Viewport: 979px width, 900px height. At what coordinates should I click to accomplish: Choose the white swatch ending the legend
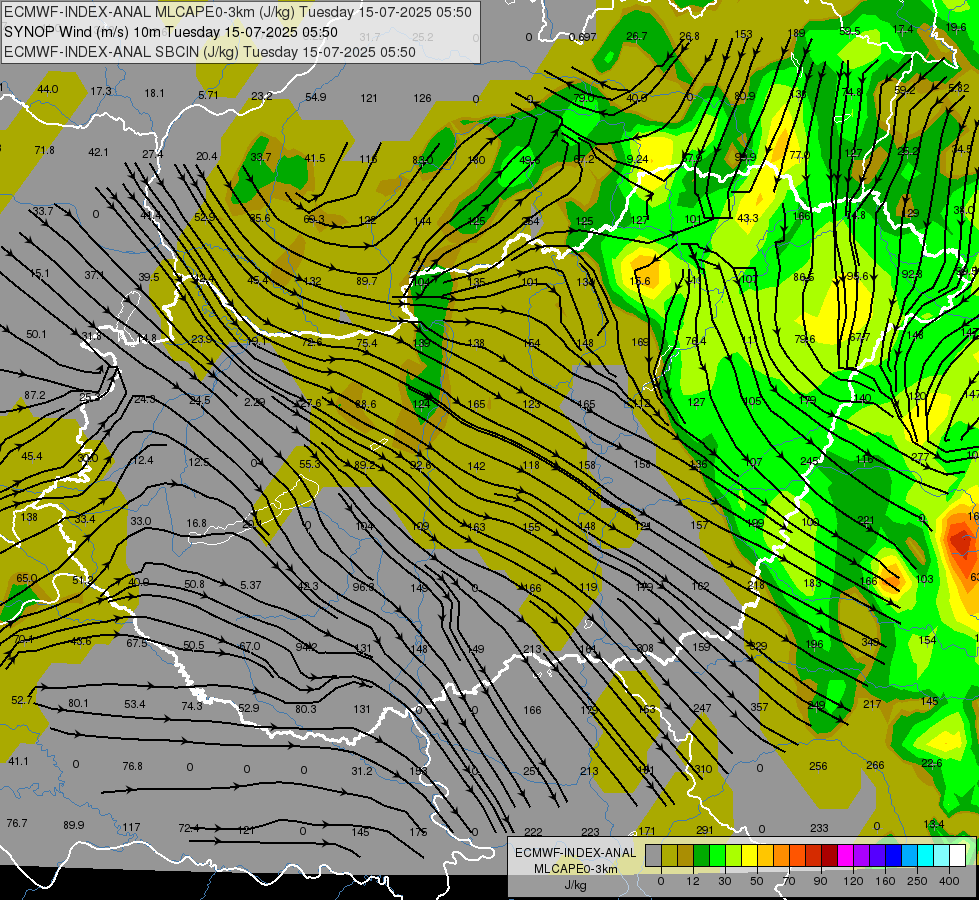pos(958,855)
